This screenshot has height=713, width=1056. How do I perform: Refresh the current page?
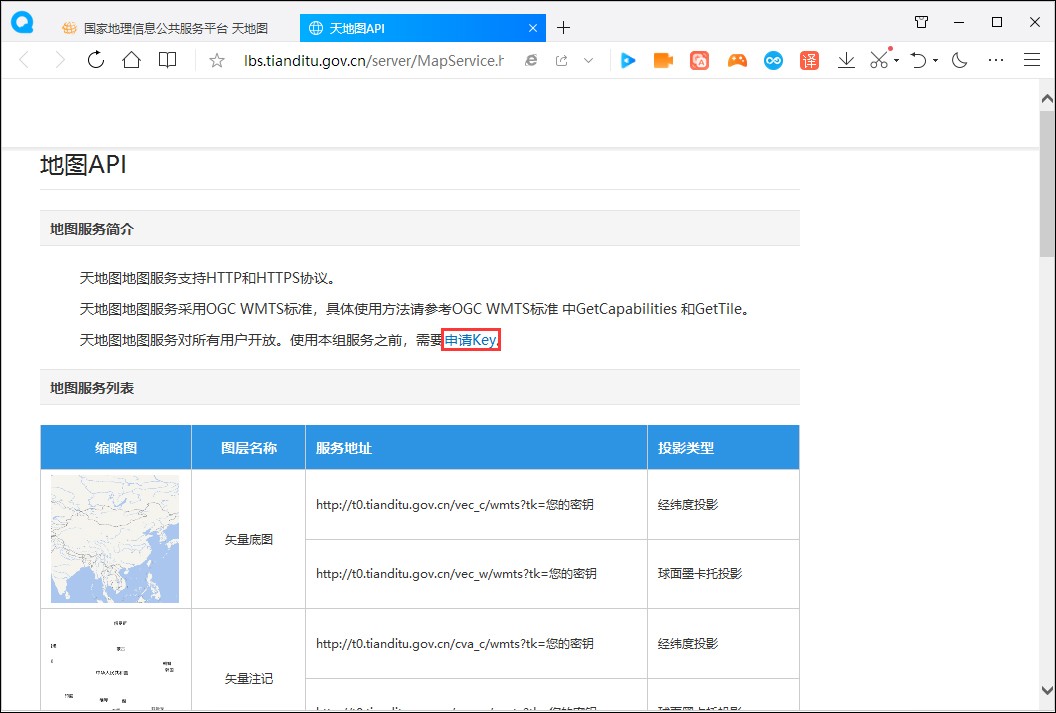click(x=95, y=60)
